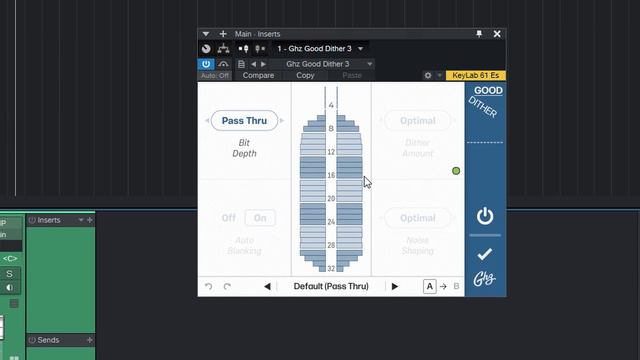Step bit depth down with left arrow
640x360 pixels.
click(207, 121)
